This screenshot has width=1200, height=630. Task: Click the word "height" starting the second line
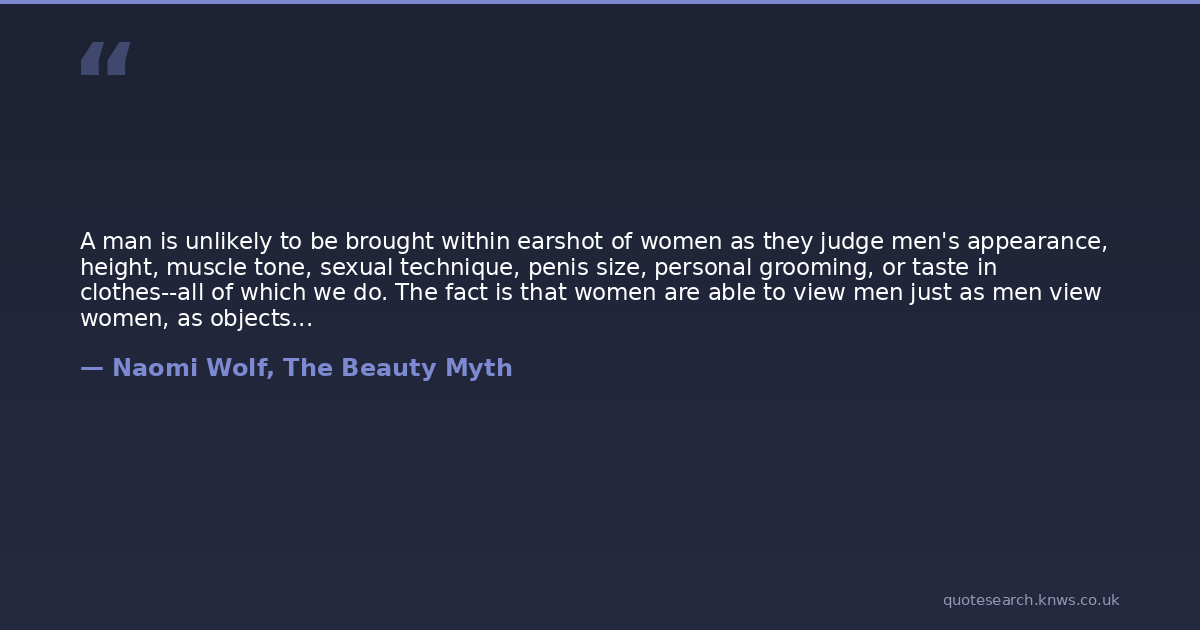(x=116, y=268)
